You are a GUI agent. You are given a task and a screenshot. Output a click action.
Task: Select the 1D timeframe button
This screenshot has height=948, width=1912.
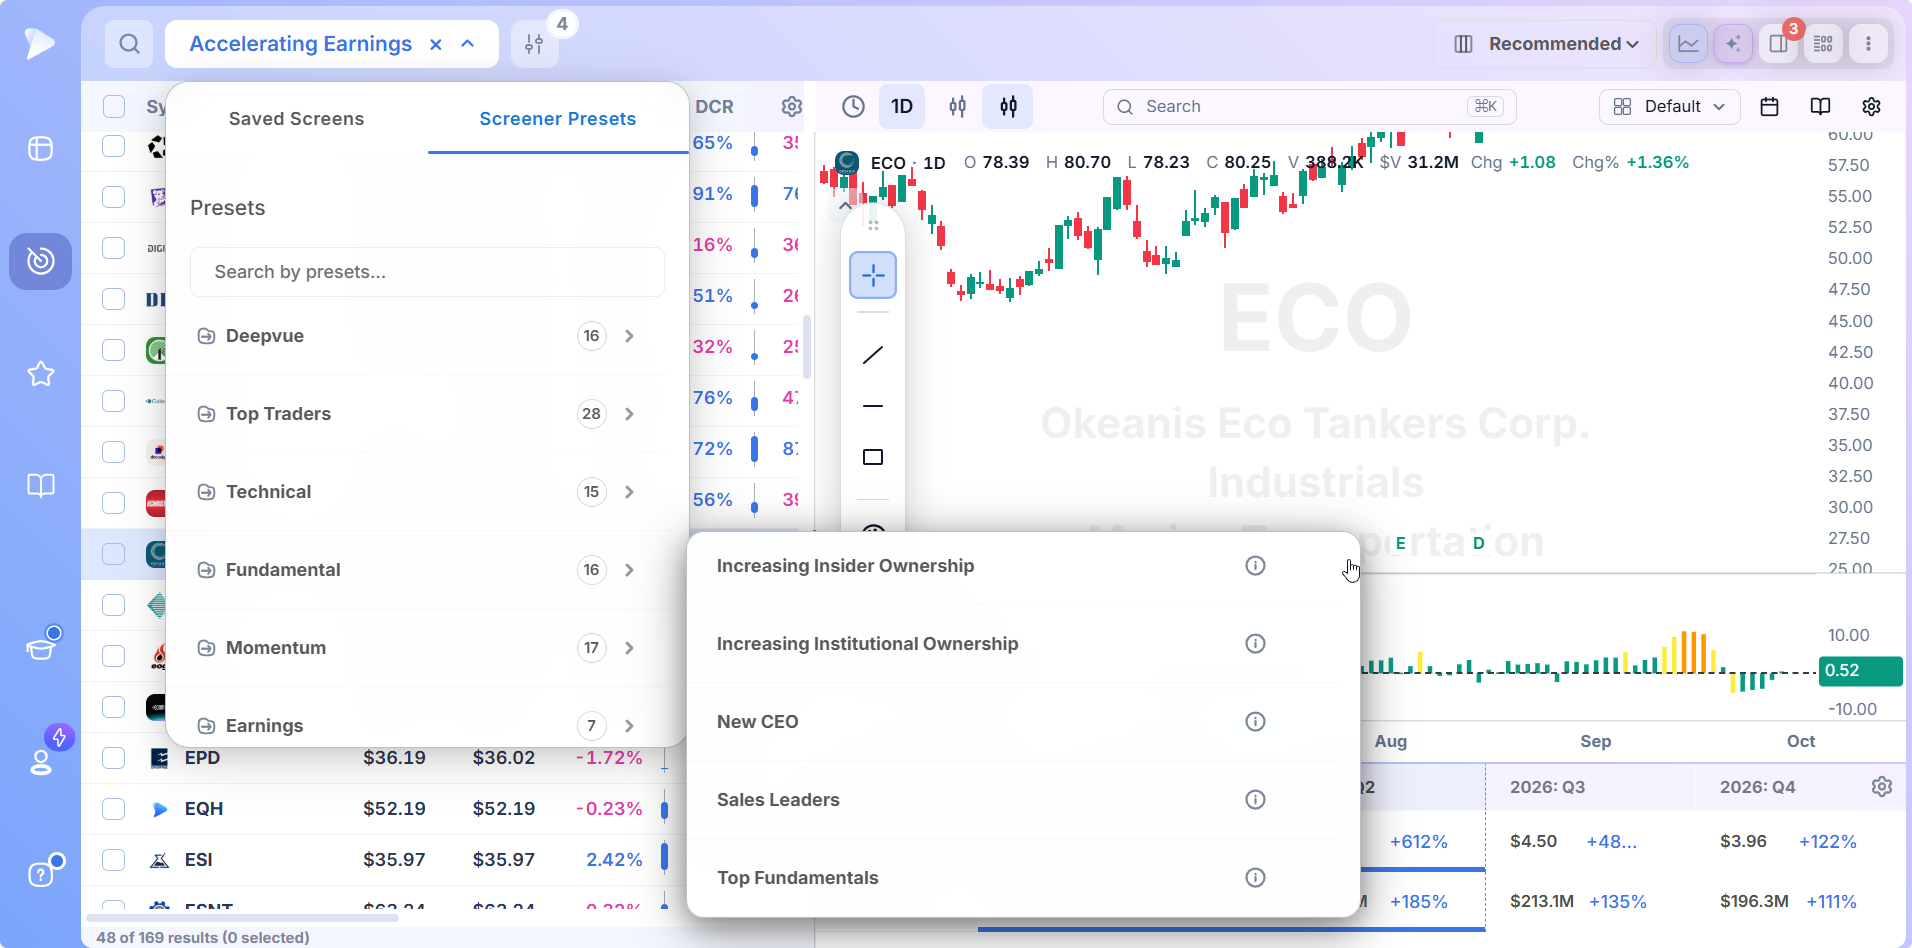902,107
